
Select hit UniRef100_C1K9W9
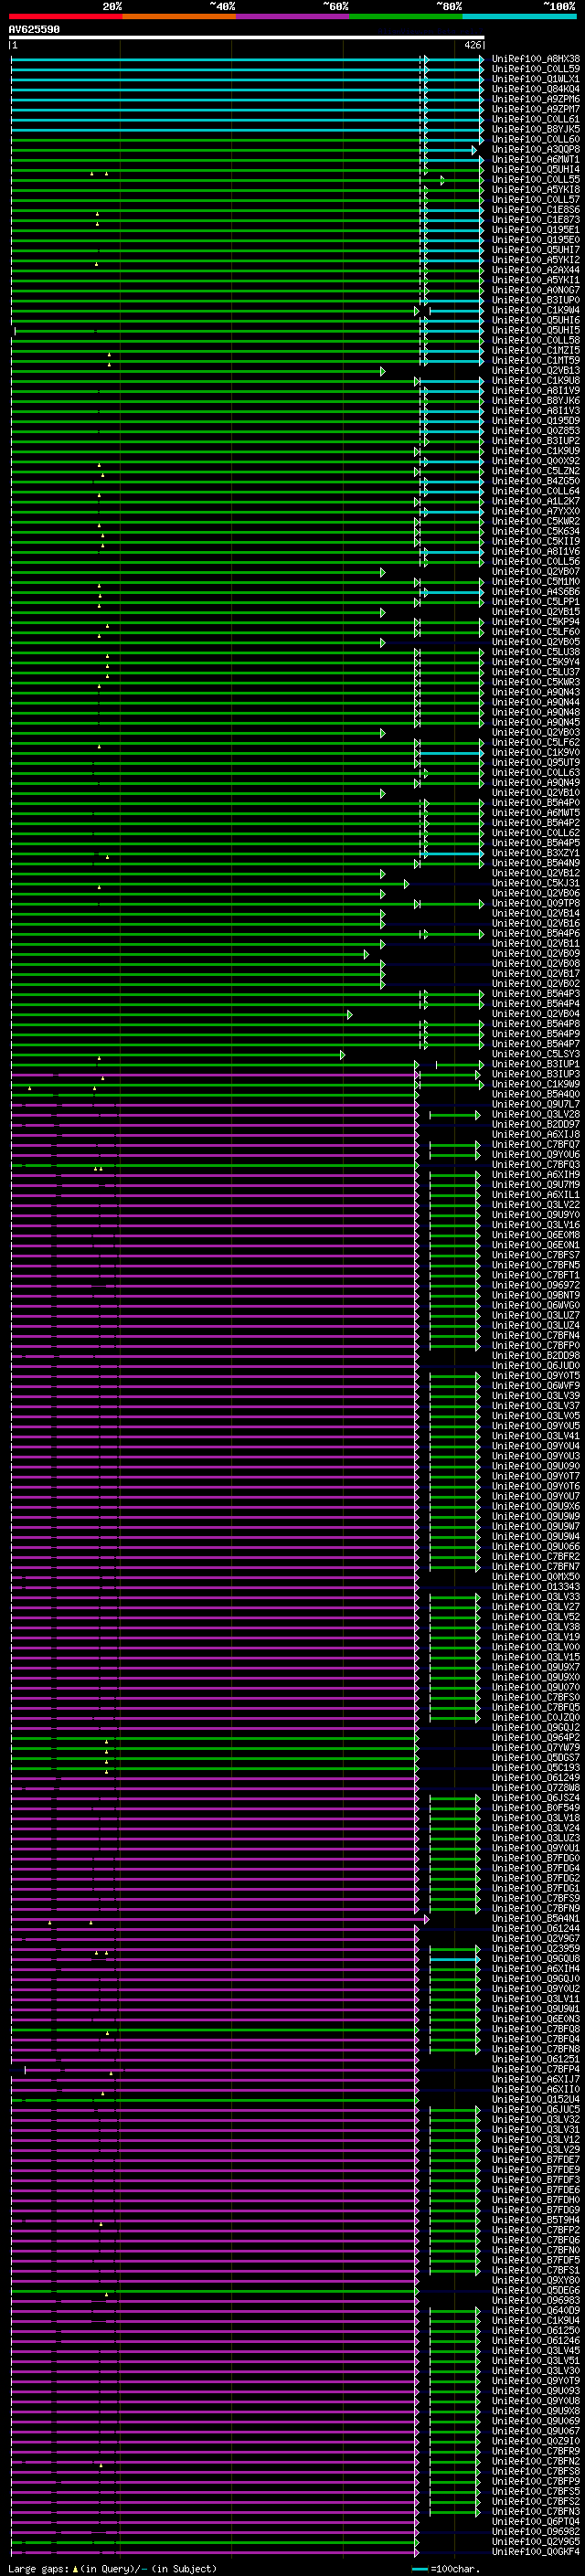coord(536,1084)
